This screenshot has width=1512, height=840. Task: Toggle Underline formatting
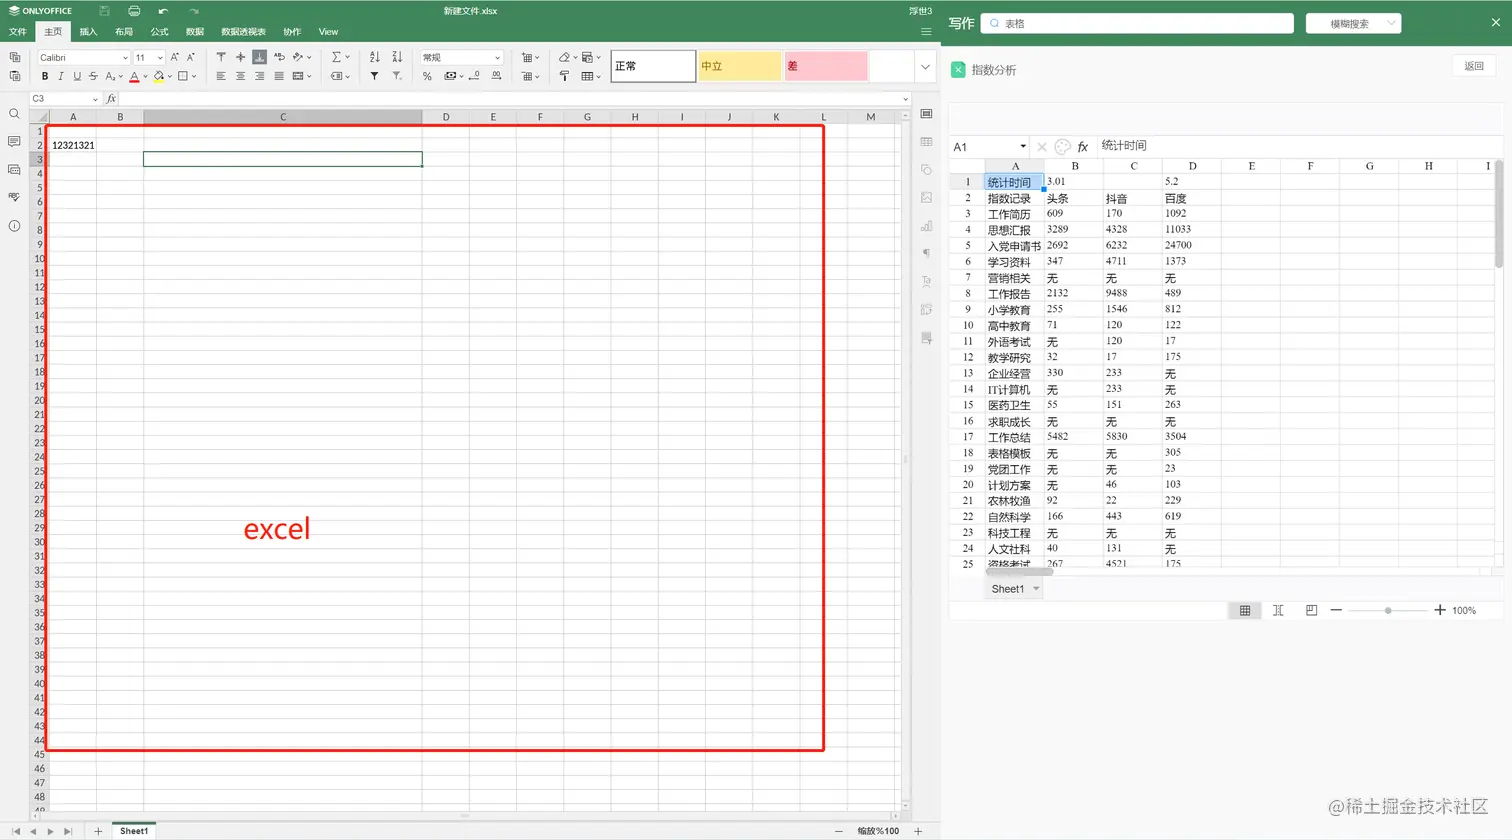77,76
